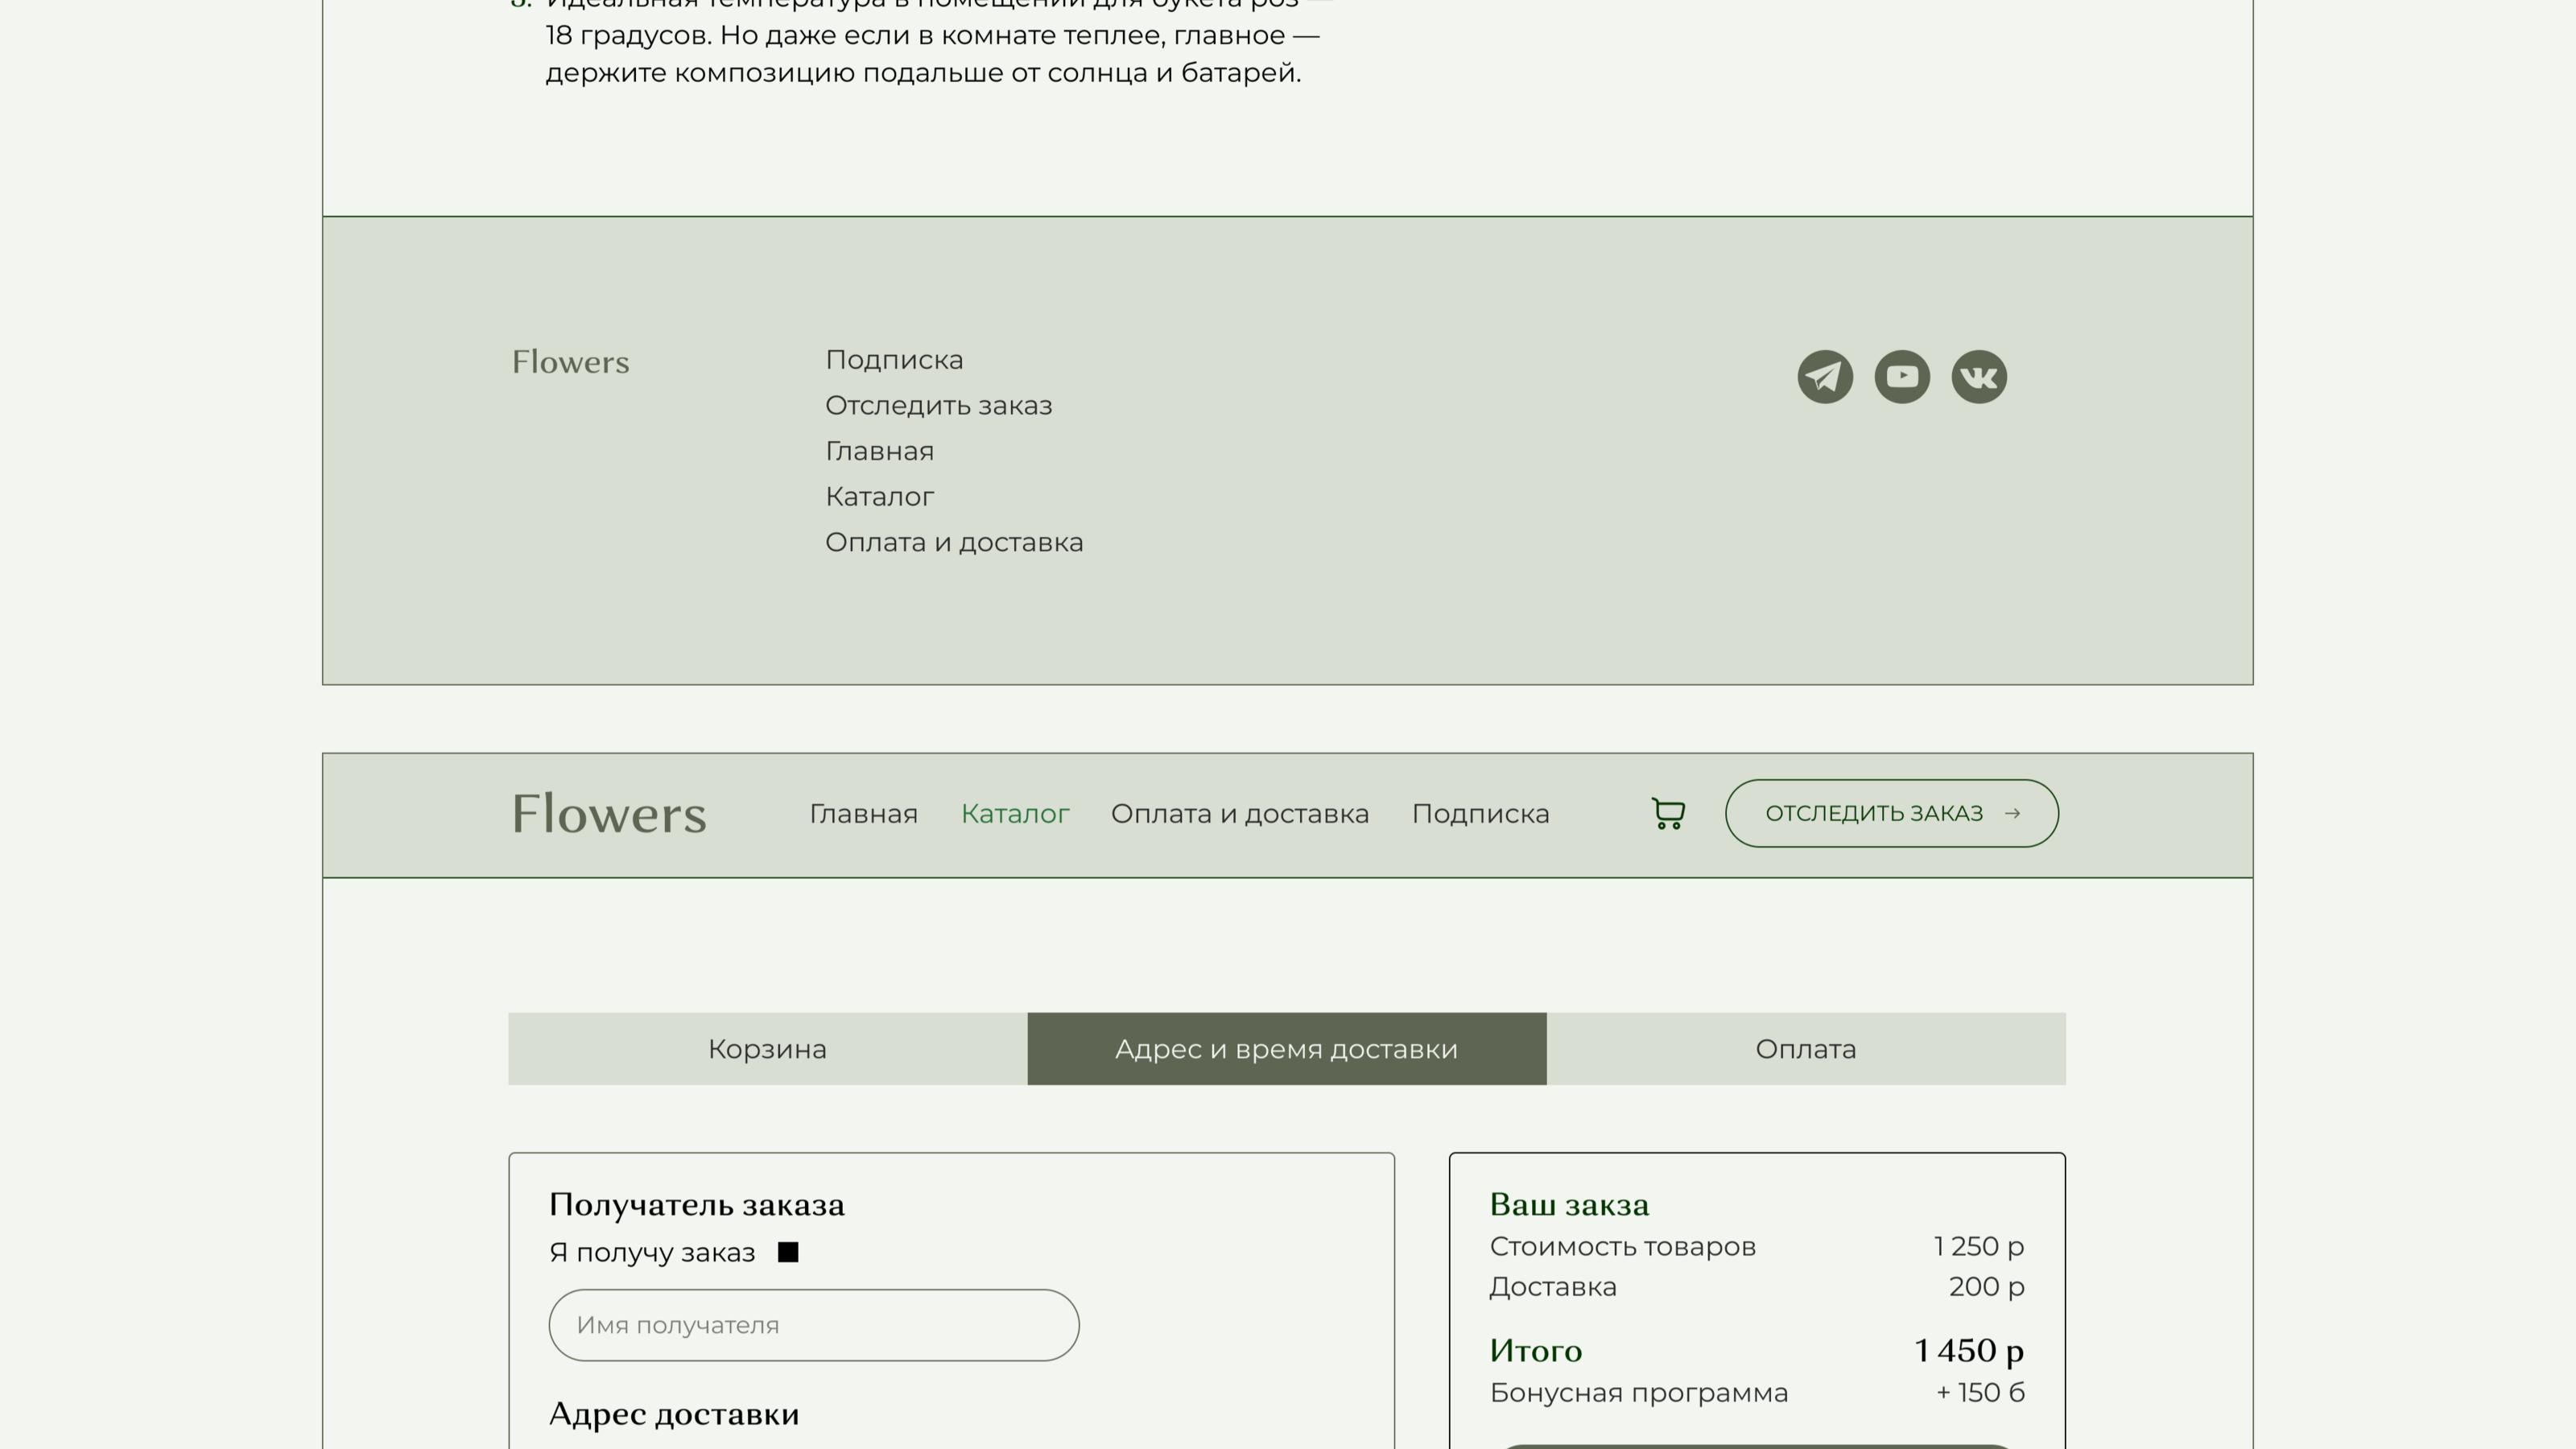This screenshot has width=2576, height=1449.
Task: Open the YouTube social icon
Action: pos(1901,377)
